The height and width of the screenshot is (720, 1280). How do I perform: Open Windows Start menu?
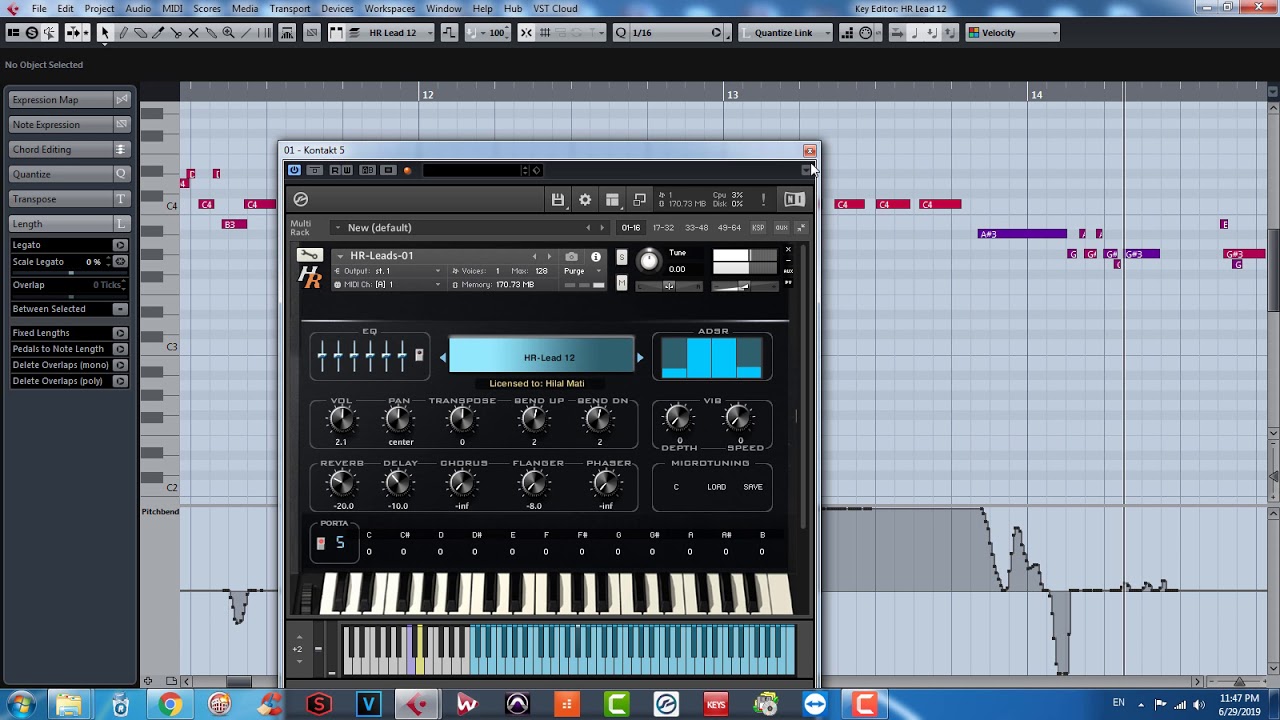tap(20, 704)
